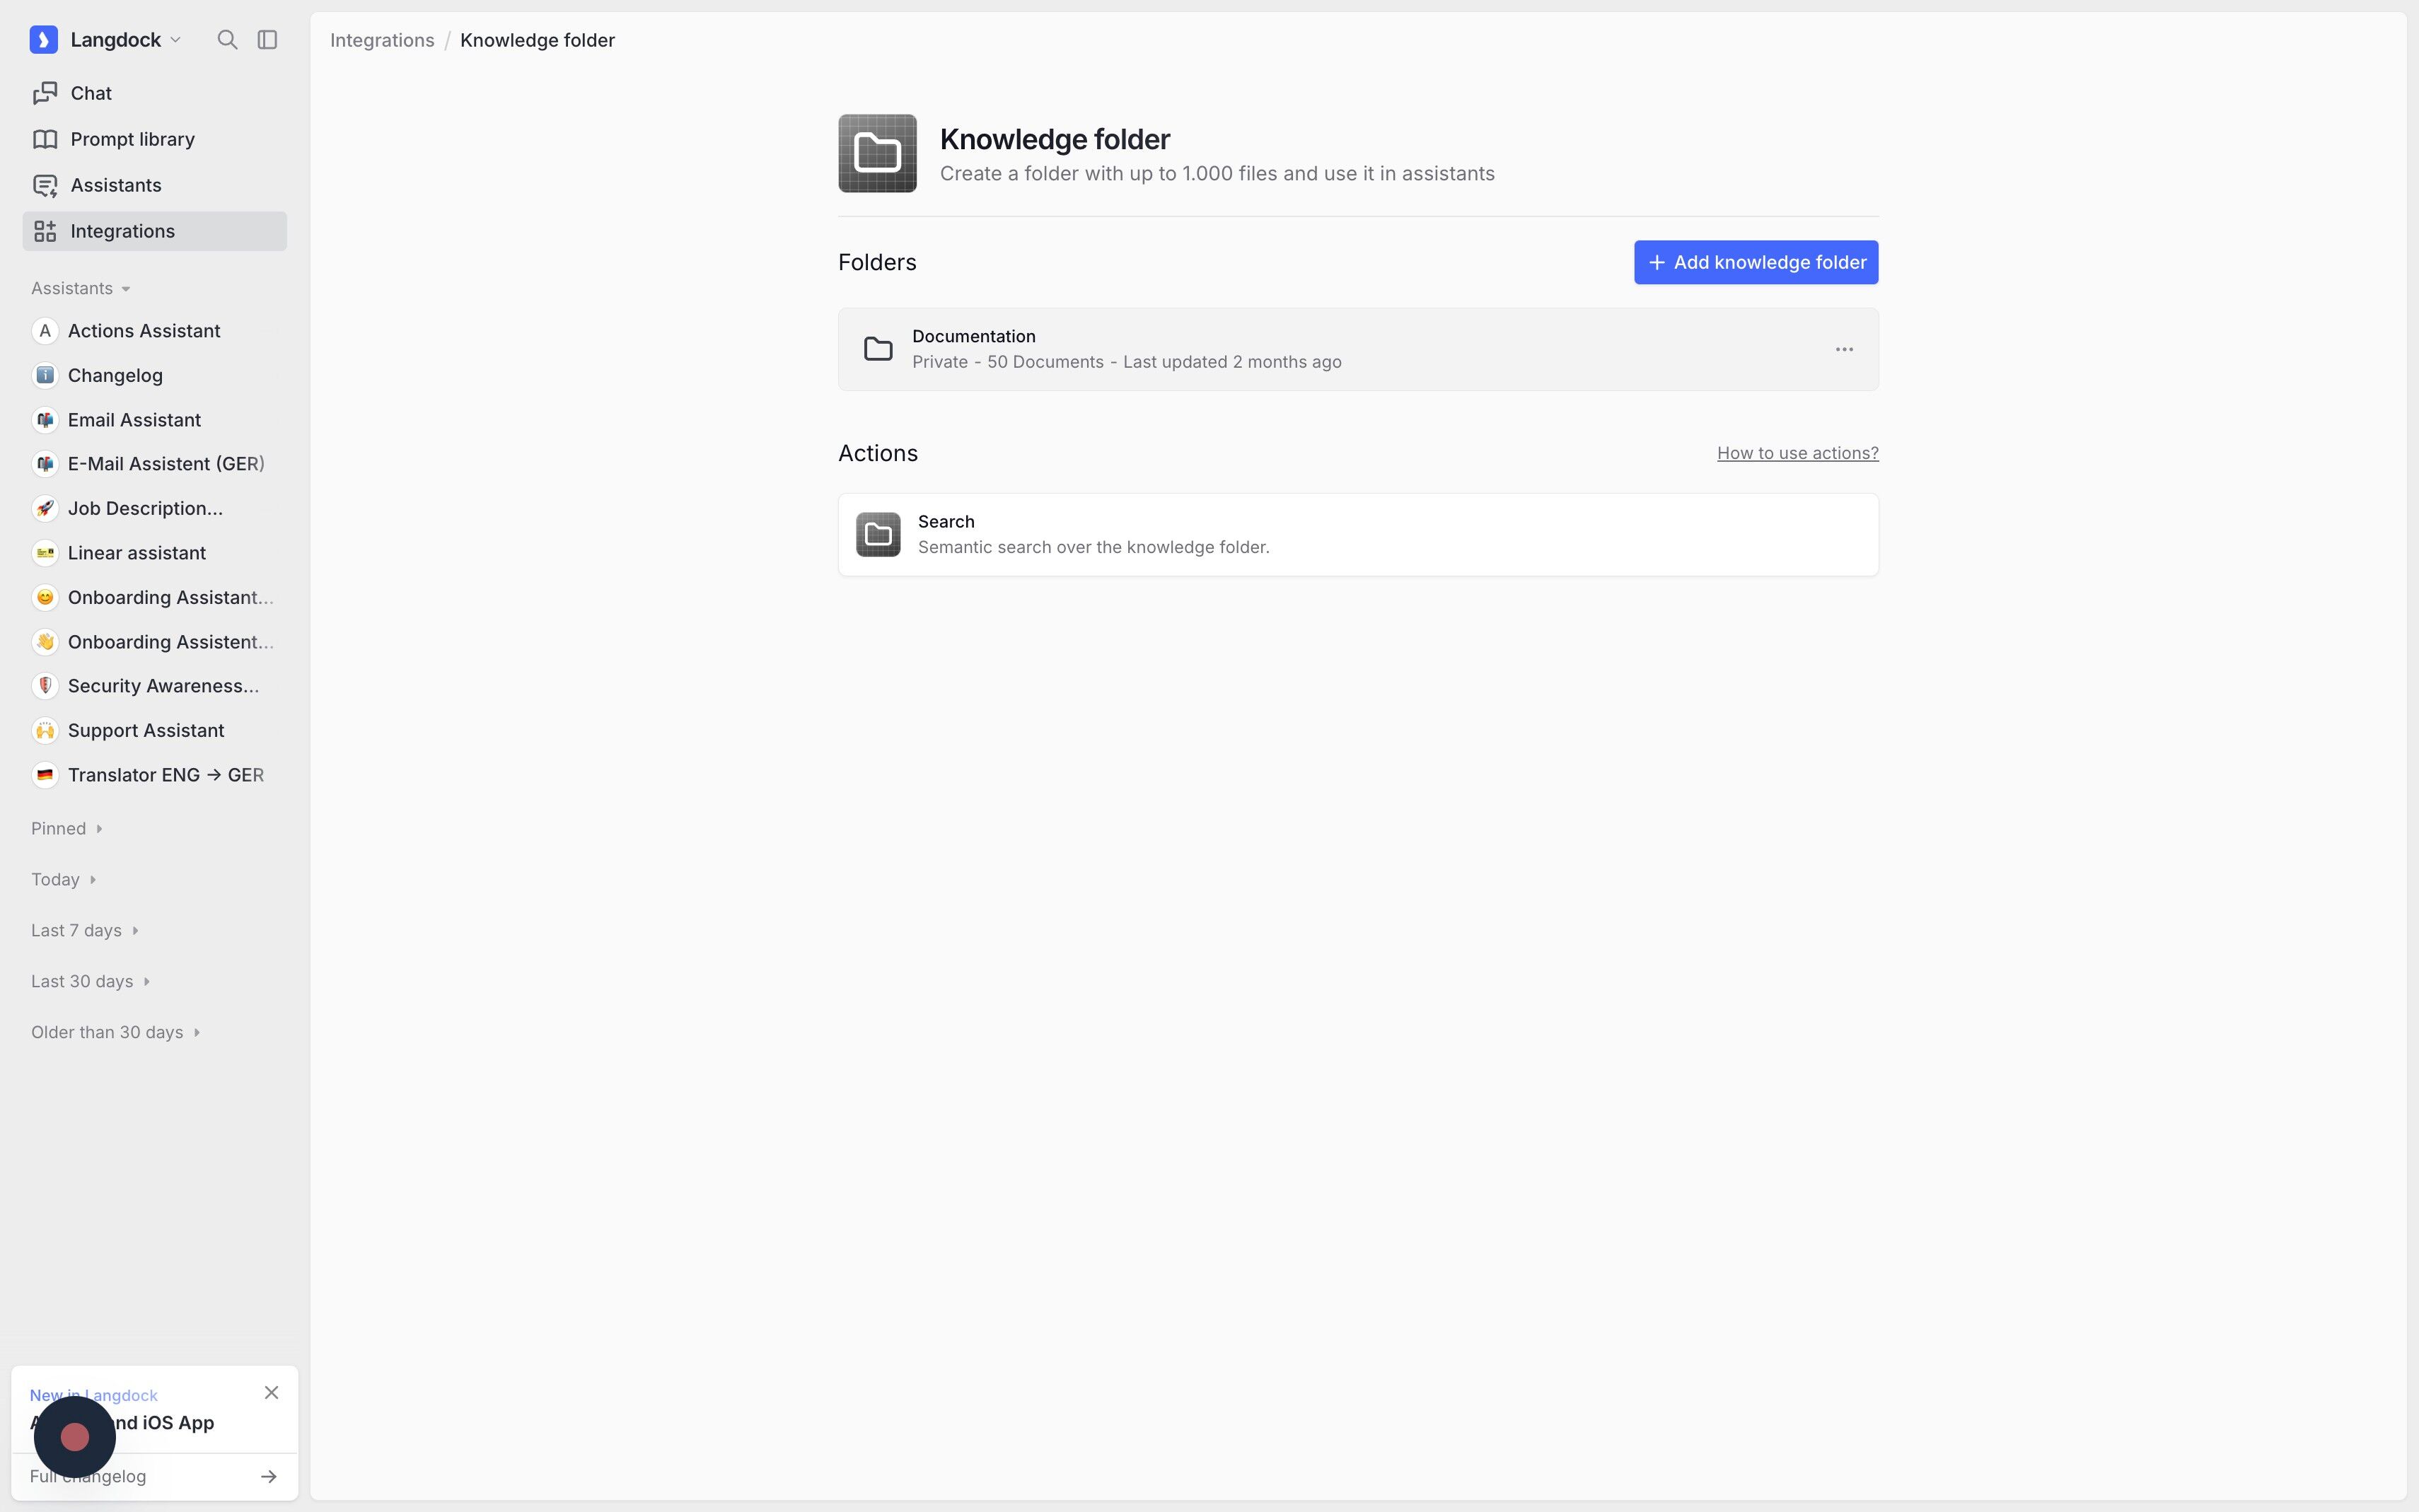2419x1512 pixels.
Task: Open the How to use actions link
Action: (x=1797, y=453)
